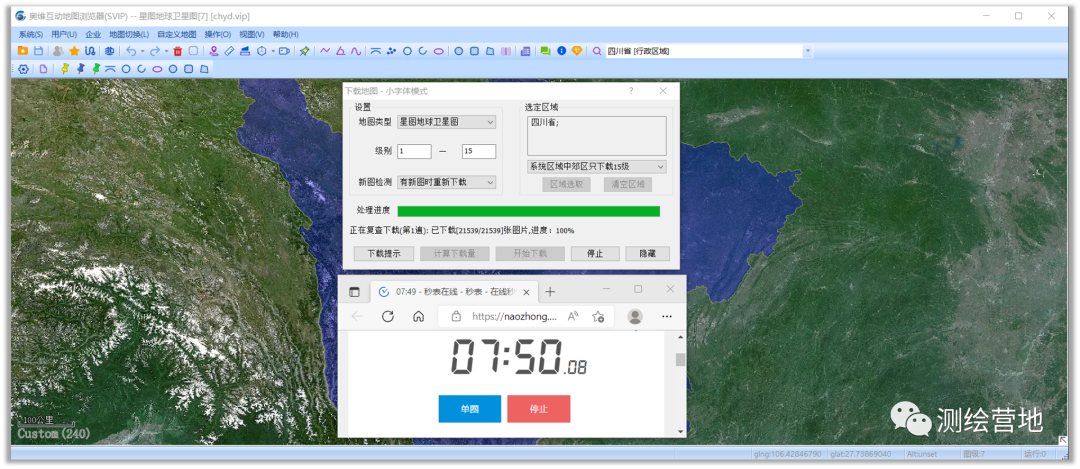Click the save disk icon in toolbar
The height and width of the screenshot is (469, 1080).
click(39, 50)
